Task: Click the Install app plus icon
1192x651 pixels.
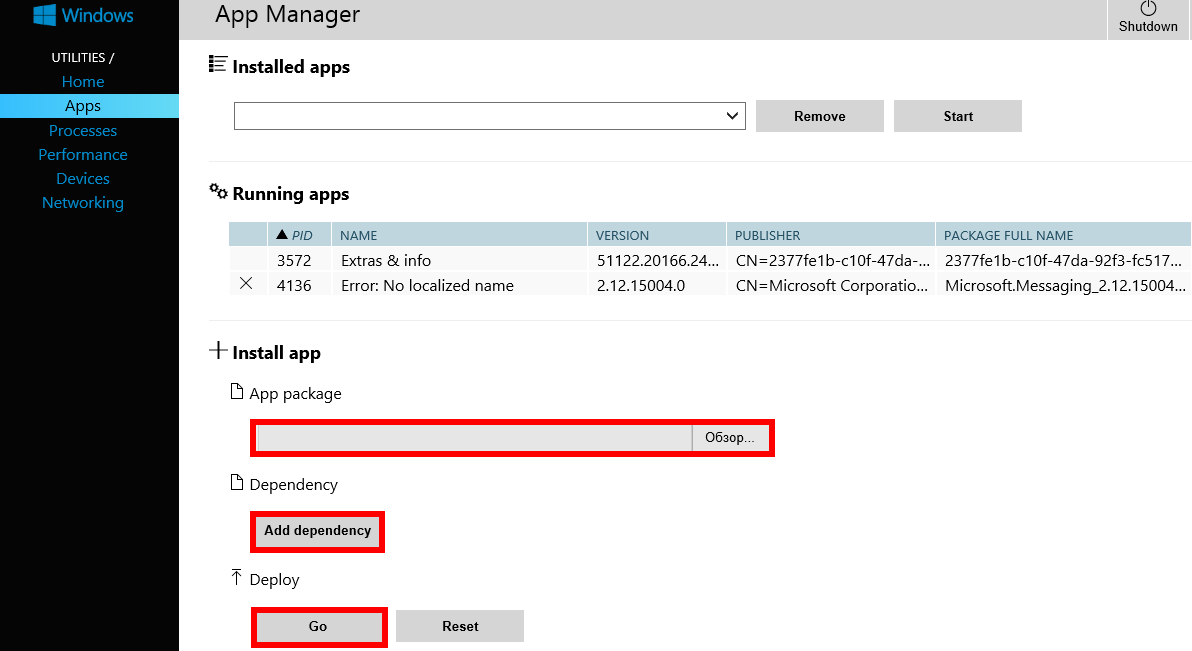Action: click(218, 350)
